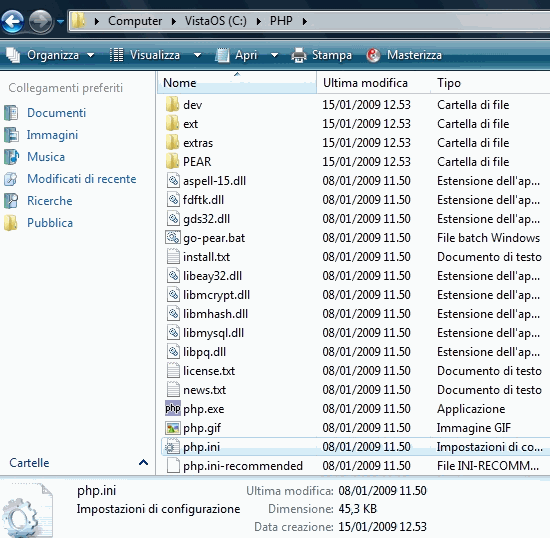Open Documenti in favorite links

point(56,113)
